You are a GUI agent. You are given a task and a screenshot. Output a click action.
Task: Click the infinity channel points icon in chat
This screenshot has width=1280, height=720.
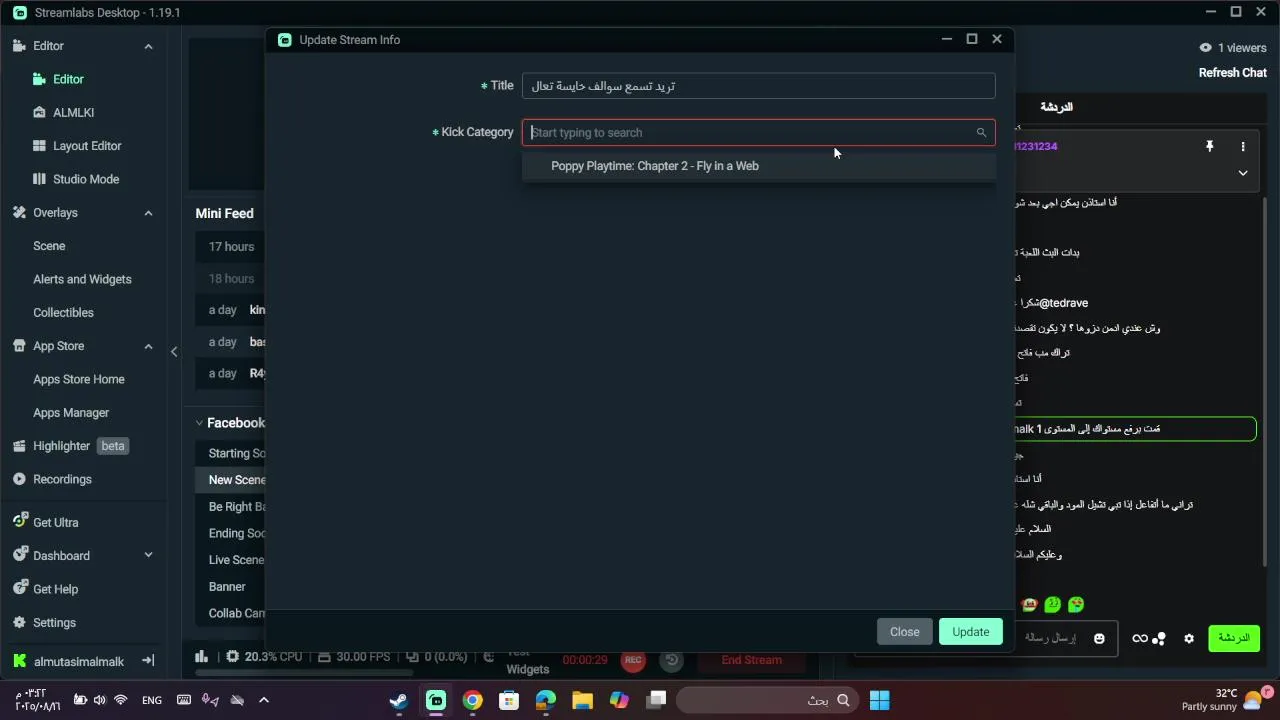point(1140,638)
